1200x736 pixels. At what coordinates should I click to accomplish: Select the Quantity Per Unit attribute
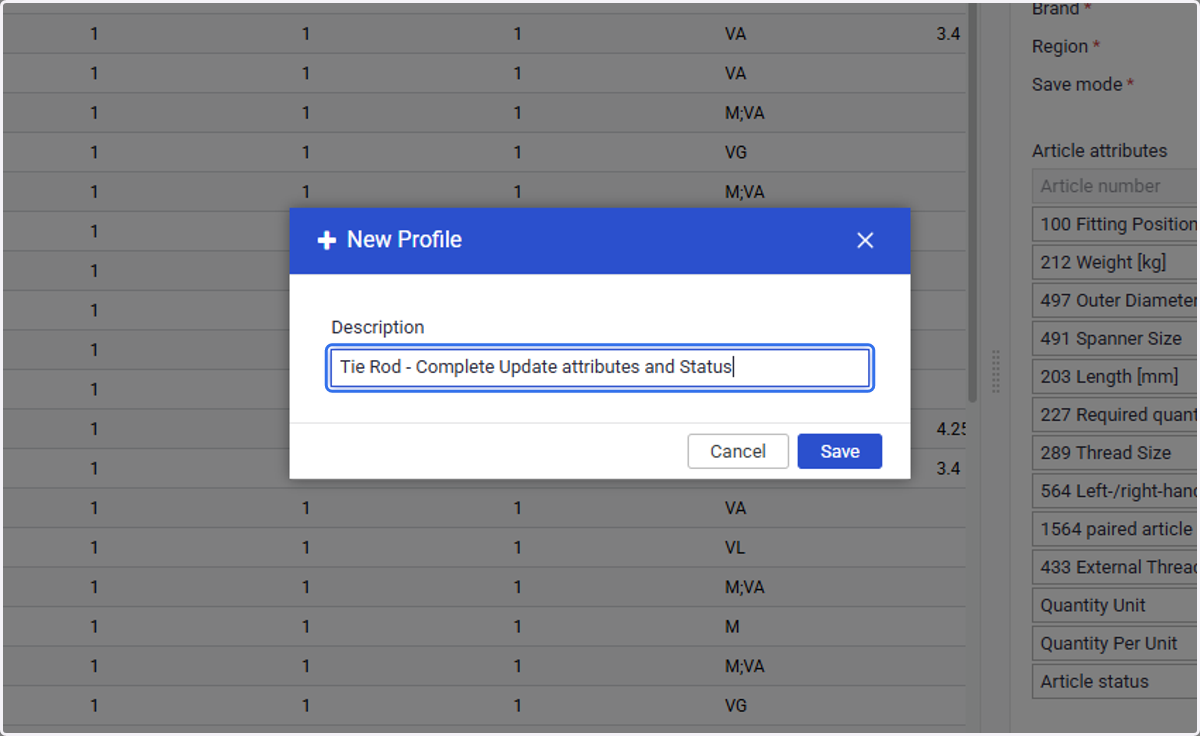pos(1116,643)
